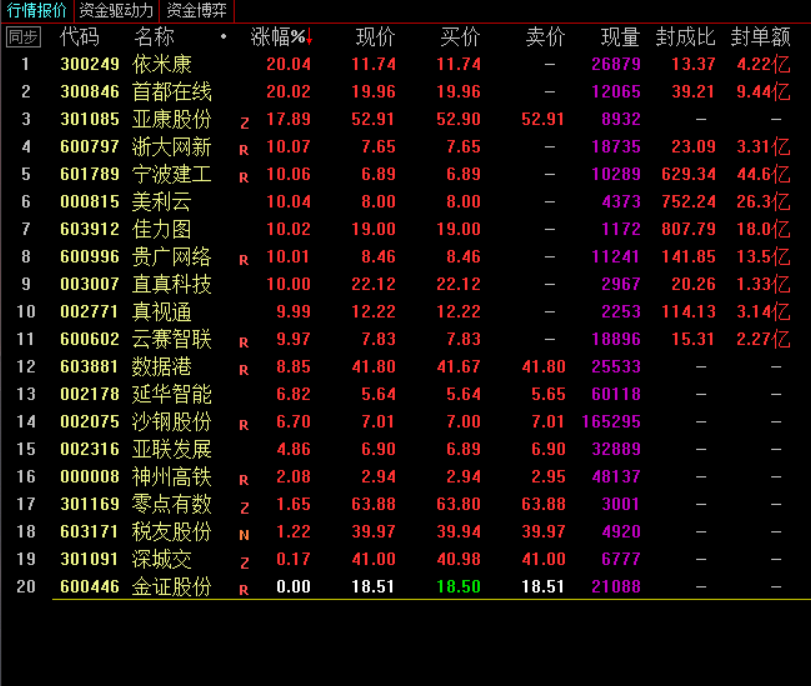Select stock name 零点有数
811x686 pixels.
172,504
